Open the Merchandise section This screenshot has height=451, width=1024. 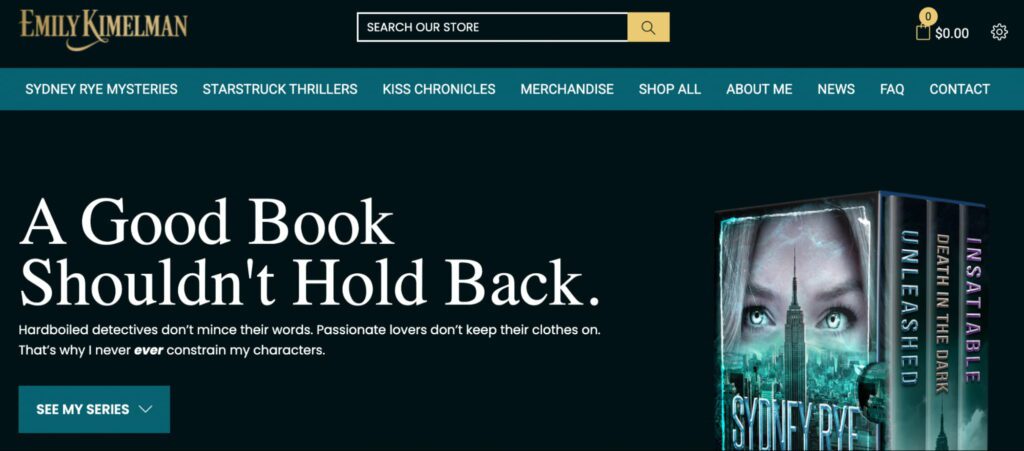click(567, 89)
